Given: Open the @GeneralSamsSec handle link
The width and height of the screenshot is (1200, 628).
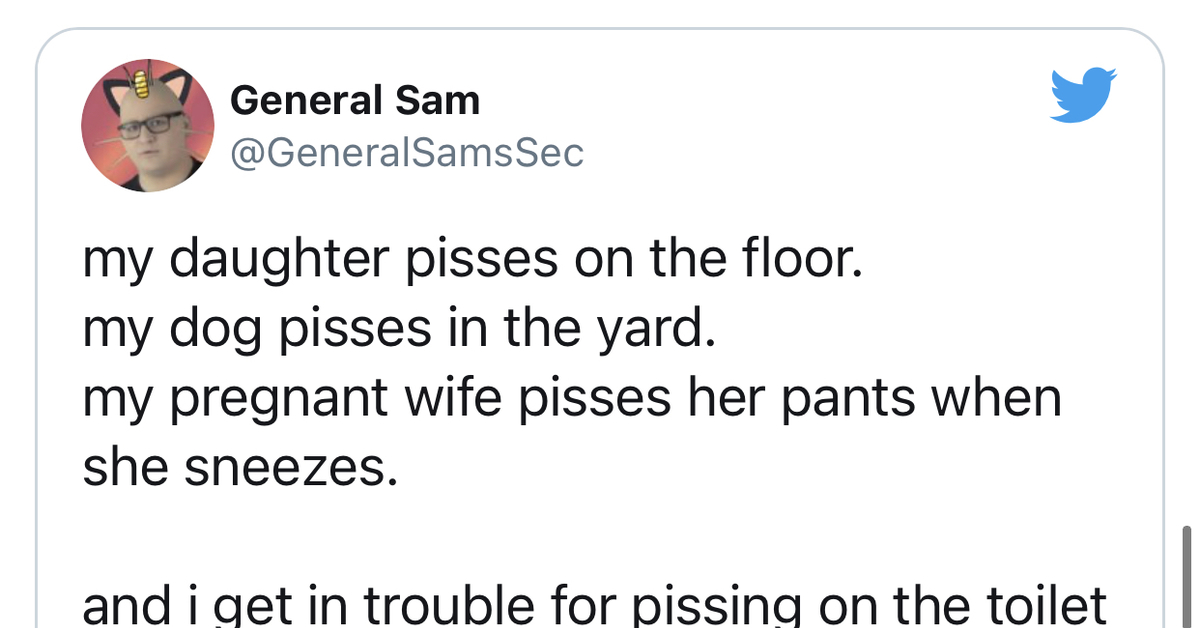Looking at the screenshot, I should 406,153.
